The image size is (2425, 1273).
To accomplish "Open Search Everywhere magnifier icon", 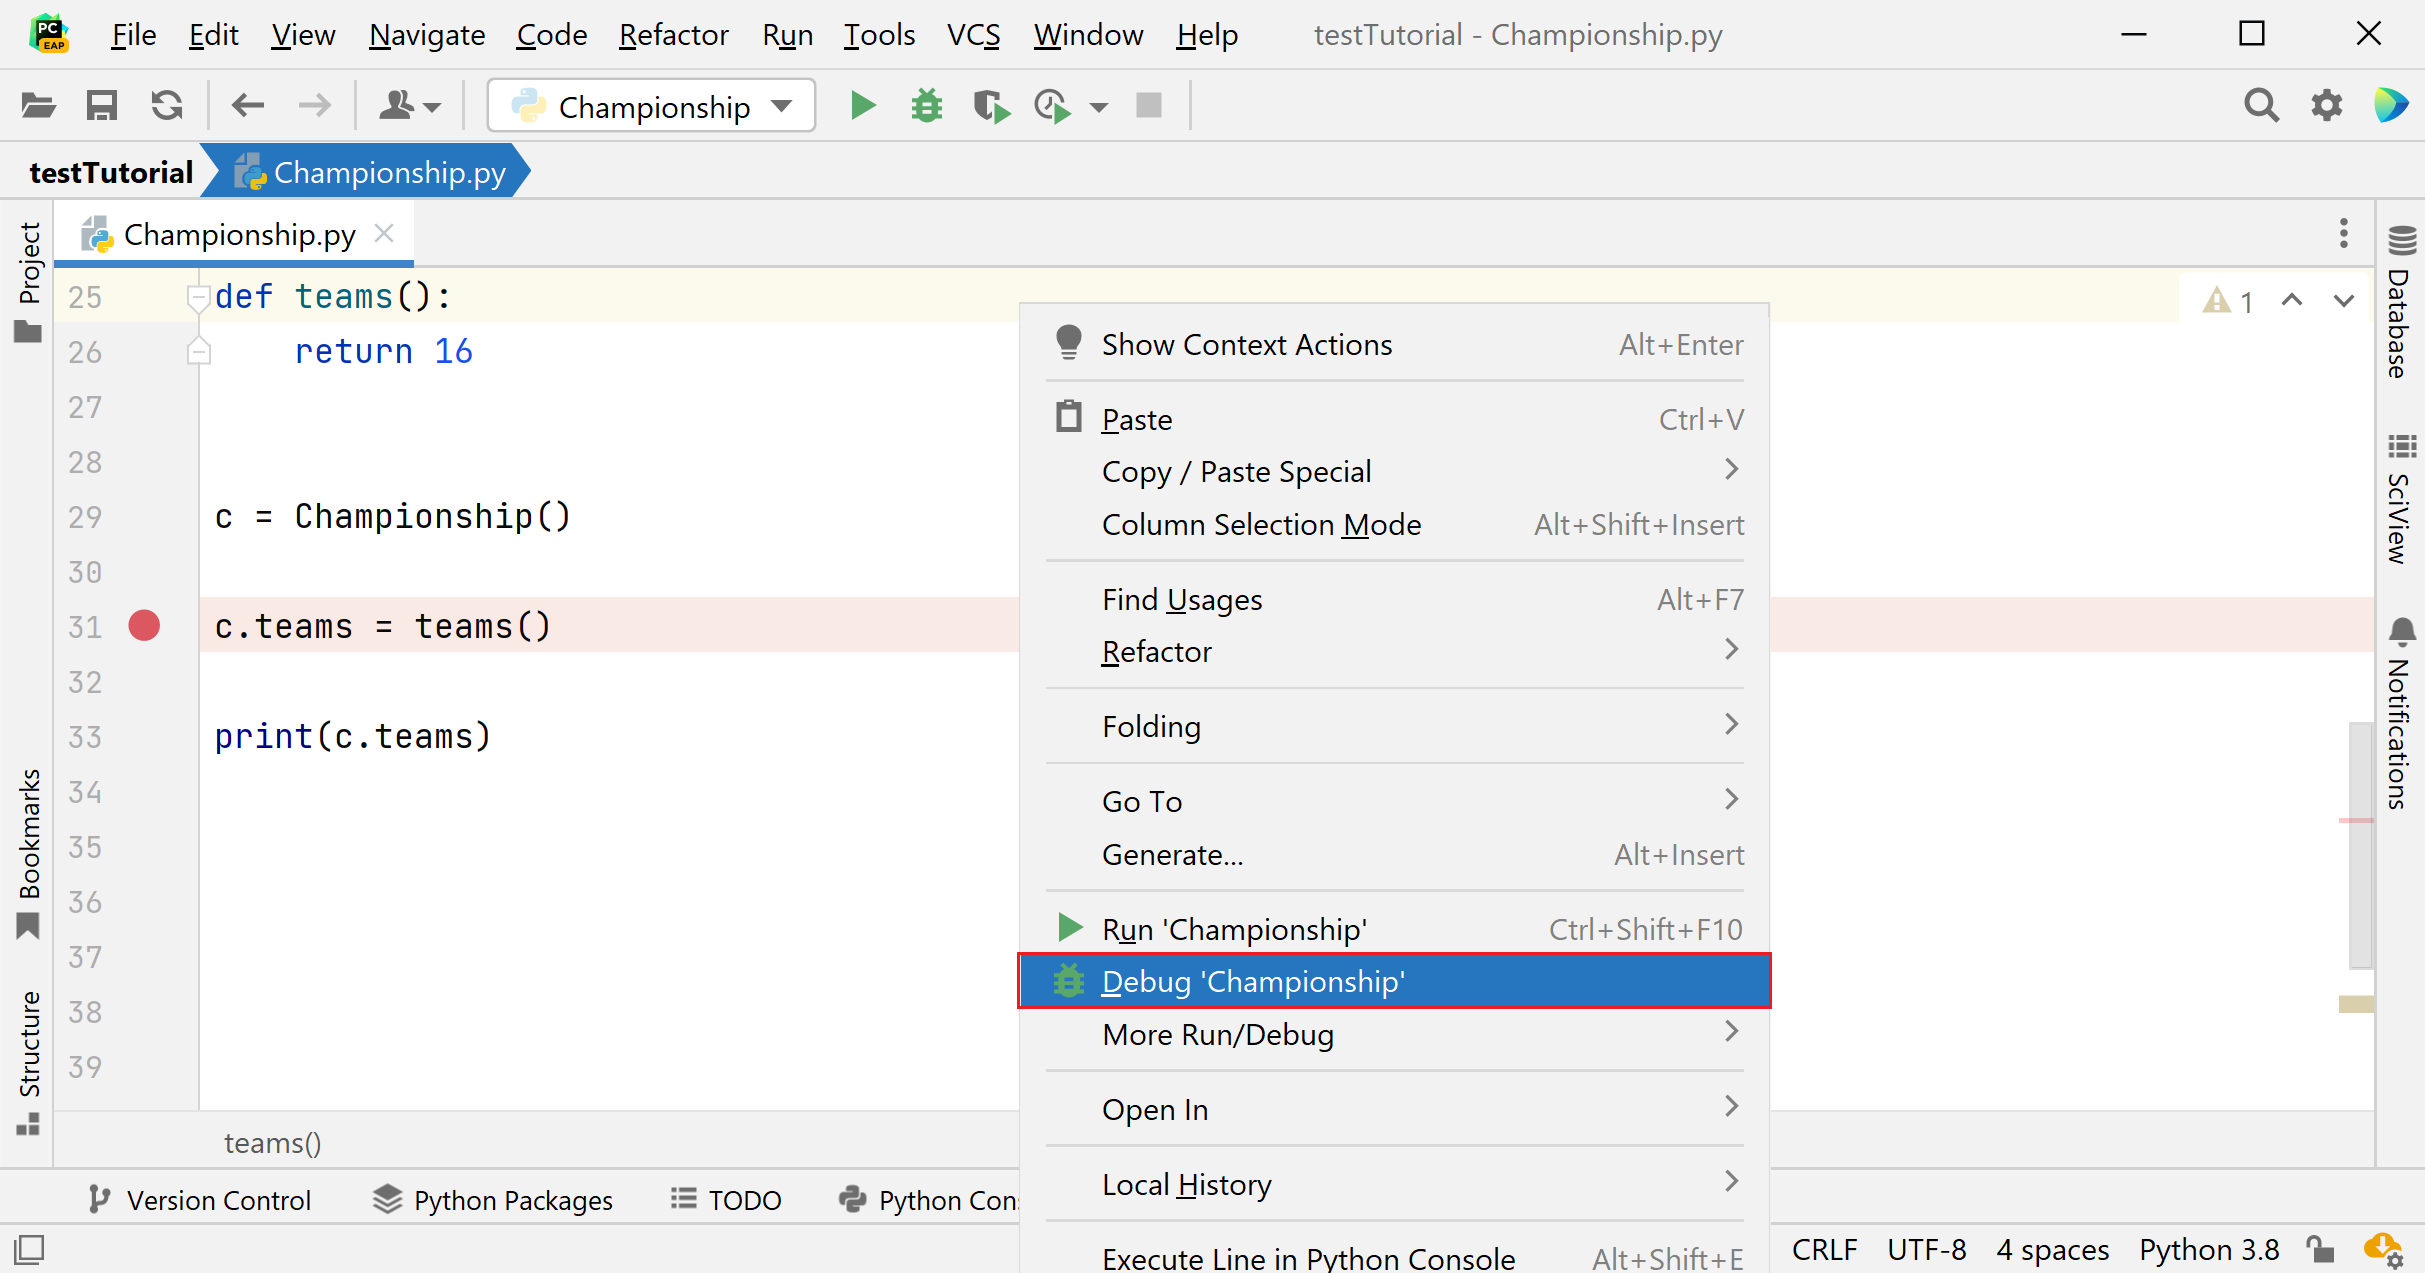I will (x=2260, y=105).
